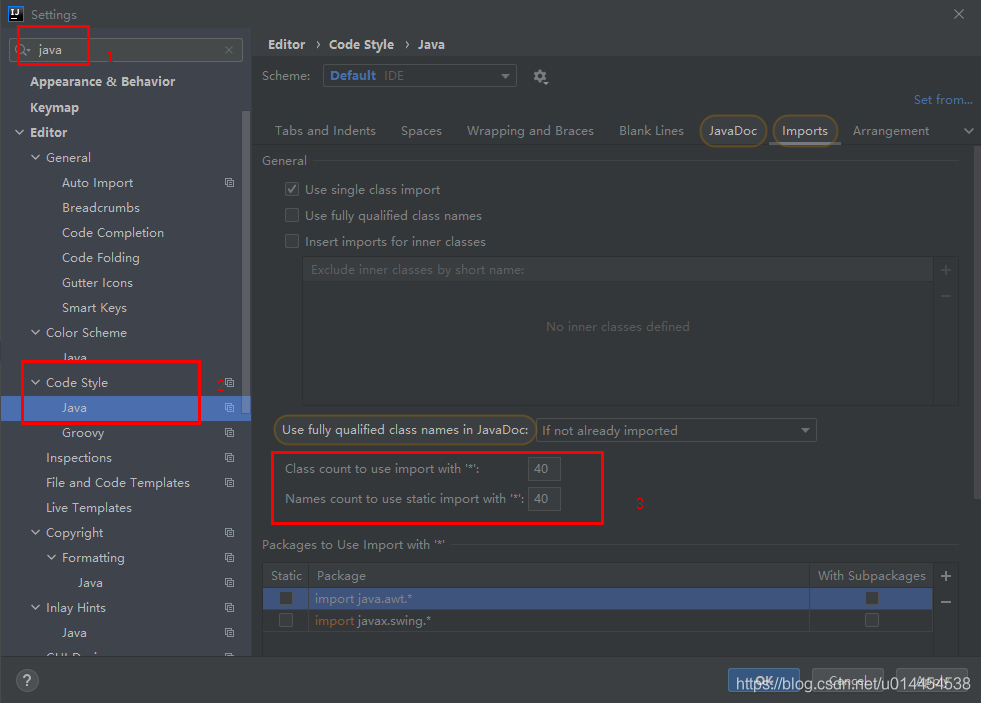Collapse the Copyright tree node
The height and width of the screenshot is (703, 981).
point(36,532)
